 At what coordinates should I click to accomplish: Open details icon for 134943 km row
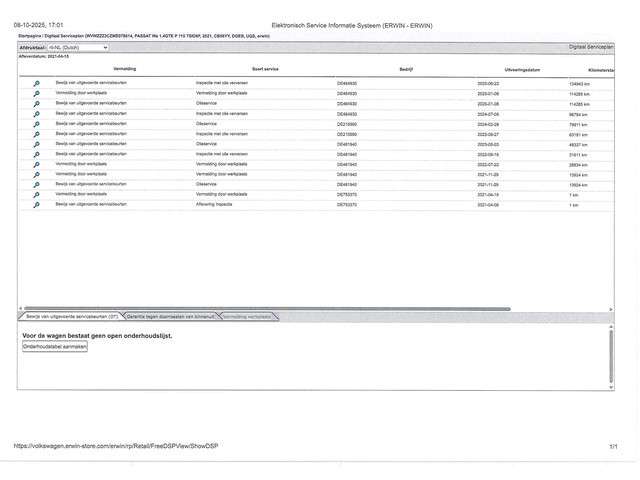click(37, 84)
